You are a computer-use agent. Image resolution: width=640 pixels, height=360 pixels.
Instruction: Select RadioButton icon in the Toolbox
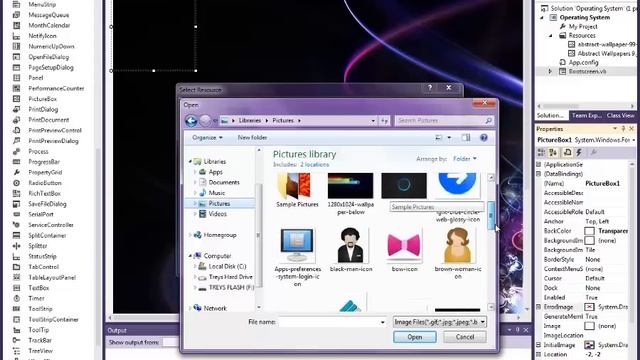pos(16,183)
